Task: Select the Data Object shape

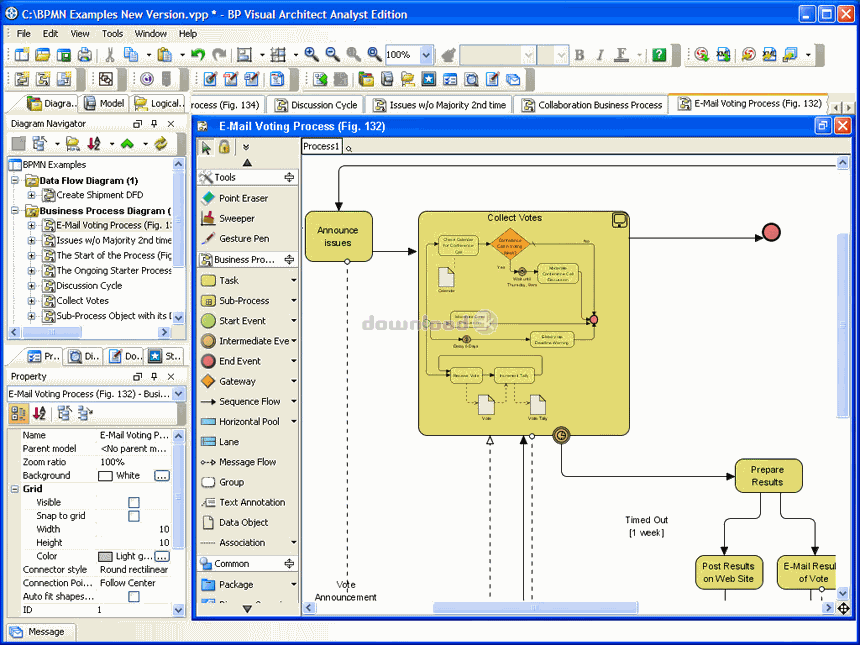Action: (244, 523)
